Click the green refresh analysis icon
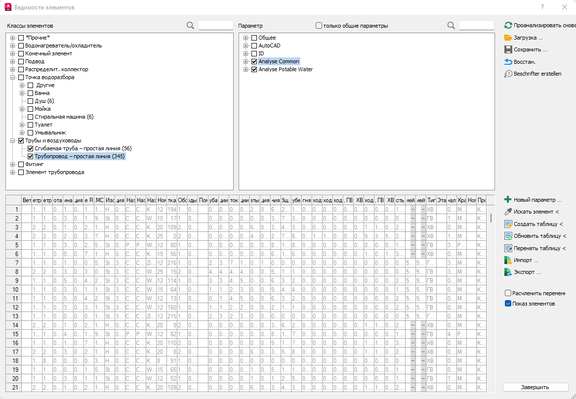576x399 pixels. coord(508,25)
